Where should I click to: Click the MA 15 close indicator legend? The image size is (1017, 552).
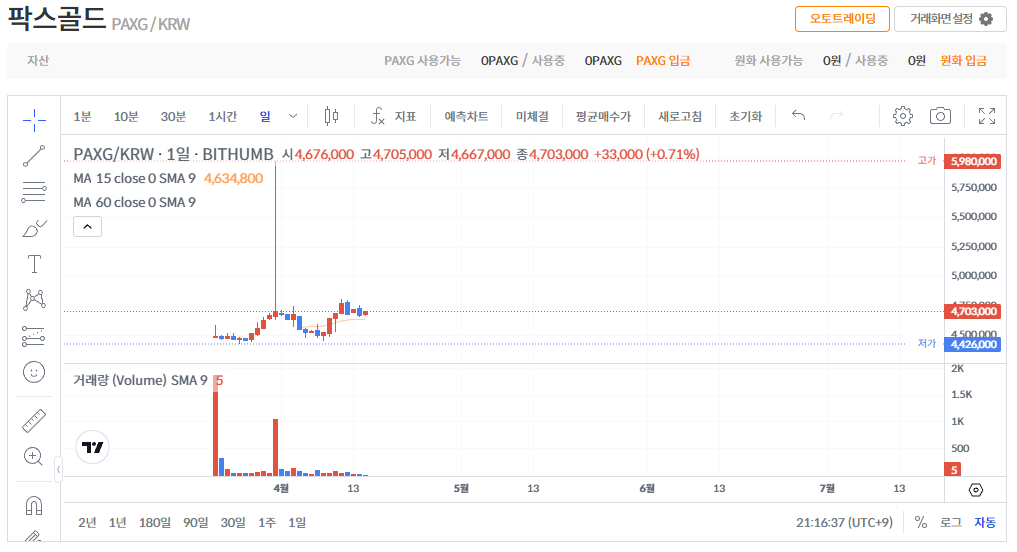[x=134, y=178]
